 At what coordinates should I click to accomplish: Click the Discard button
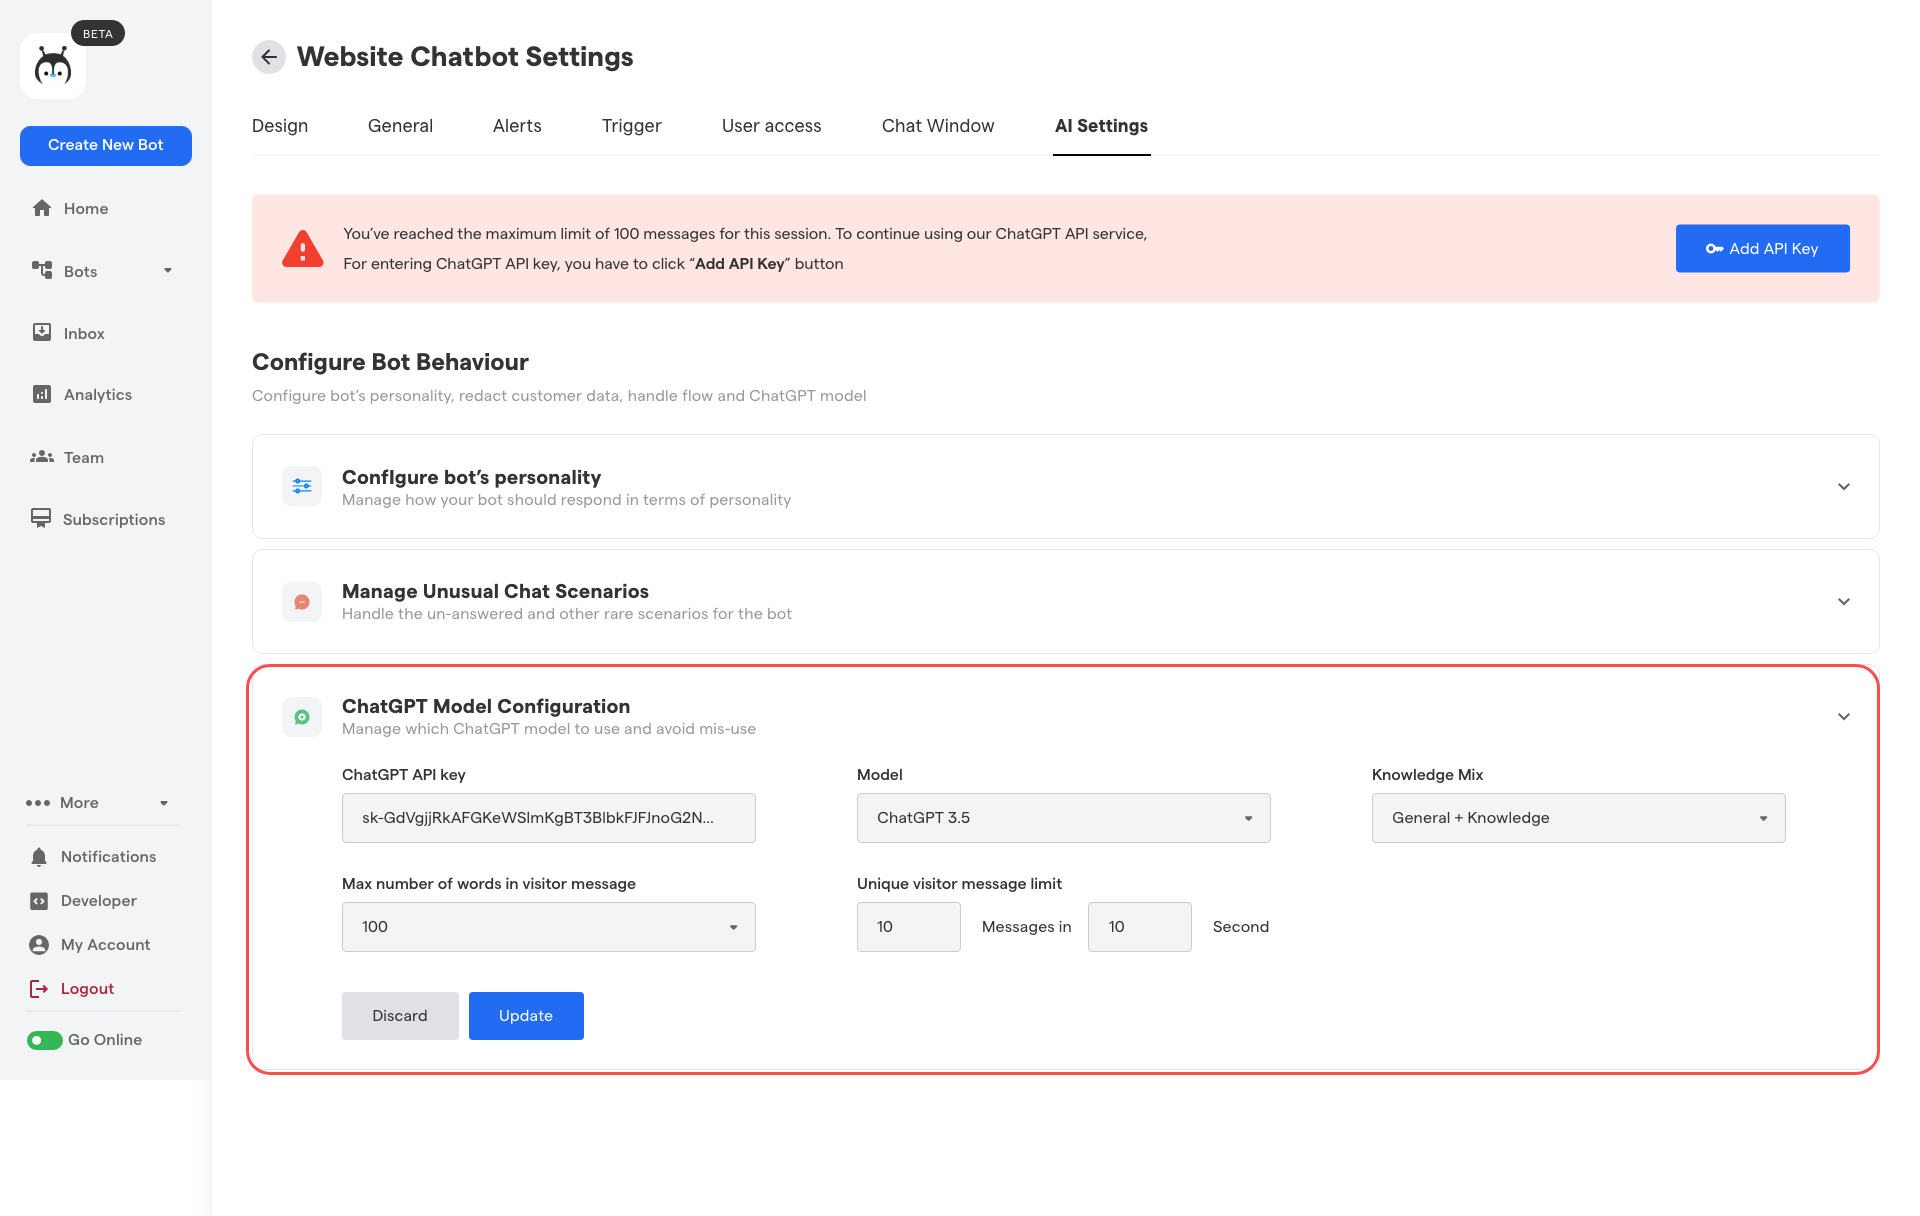399,1014
